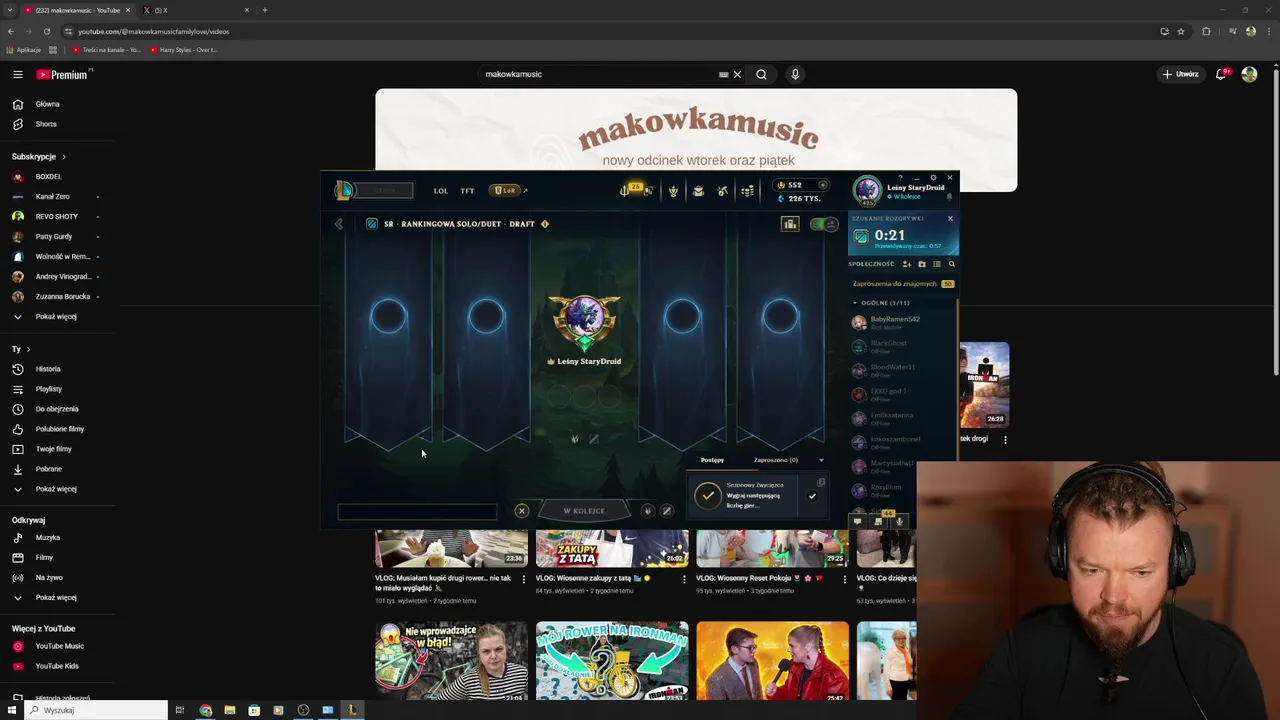
Task: Expand Ty section with Pokaż więcej
Action: click(x=56, y=489)
